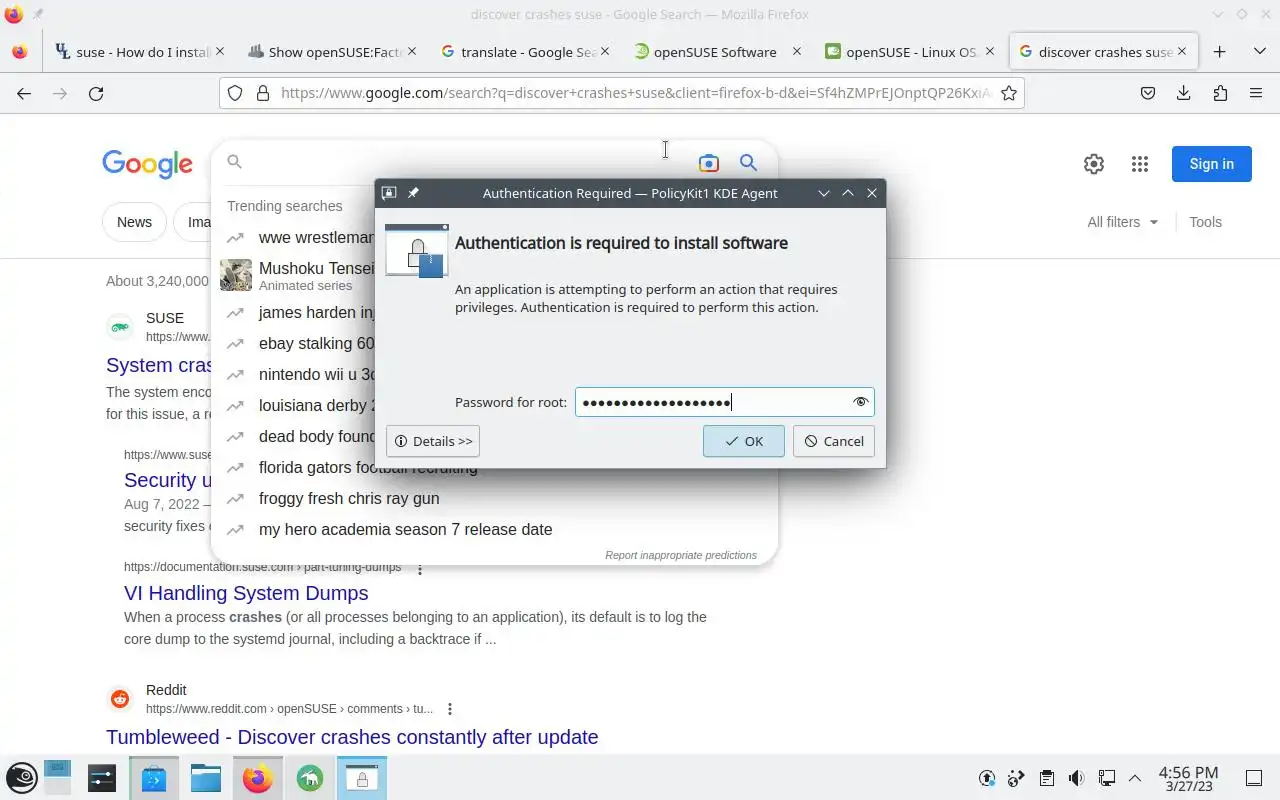List all tabs dropdown arrow
Viewport: 1280px width, 800px height.
[x=1259, y=52]
